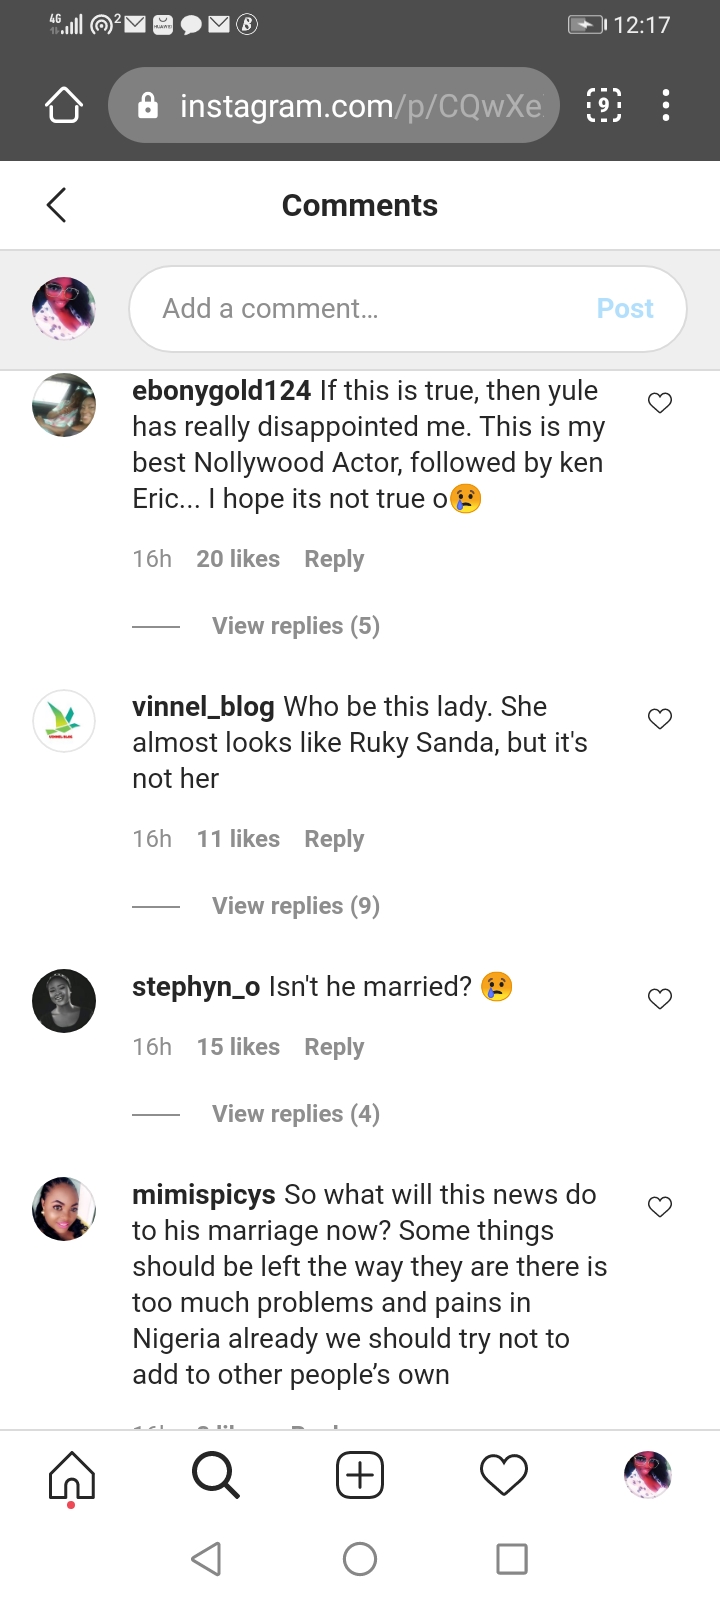Like mimispicys's comment
Image resolution: width=720 pixels, height=1600 pixels.
[660, 1207]
